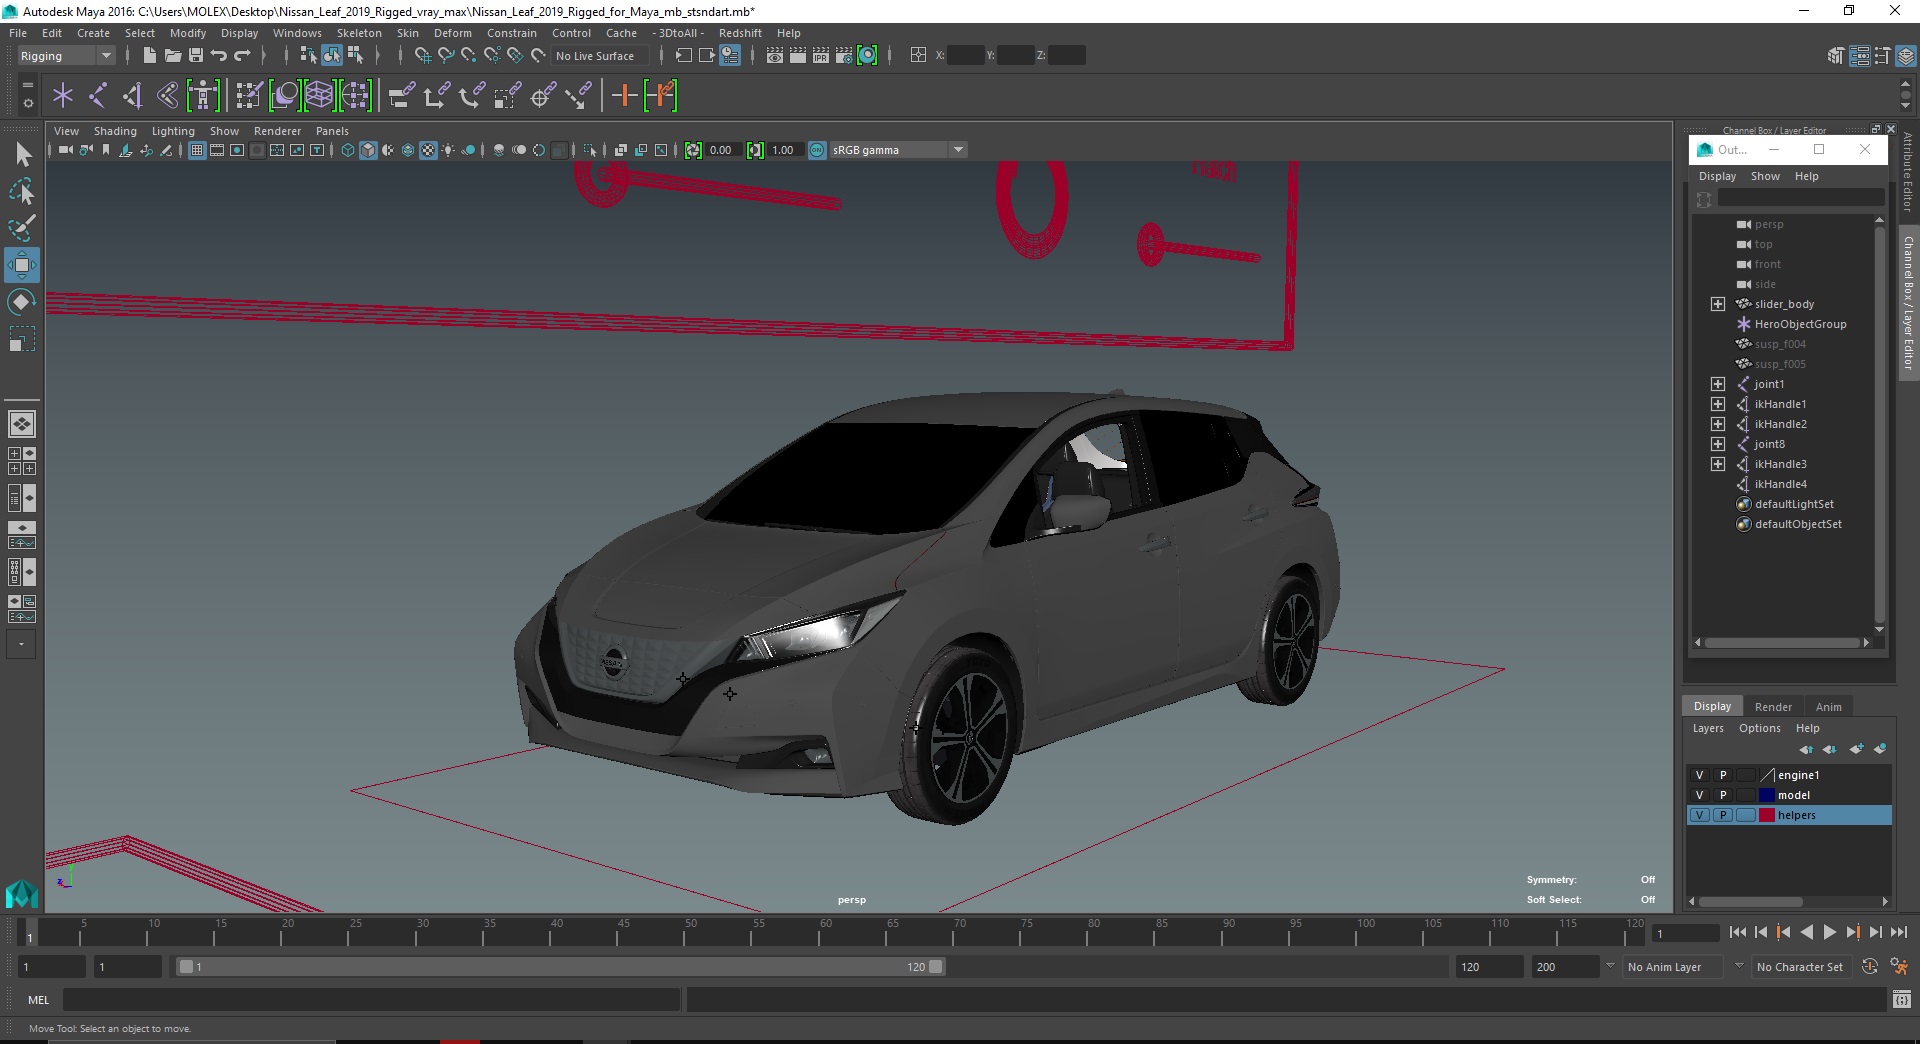Expand ikHandle2 node in Outliner
1922x1044 pixels.
[x=1717, y=424]
